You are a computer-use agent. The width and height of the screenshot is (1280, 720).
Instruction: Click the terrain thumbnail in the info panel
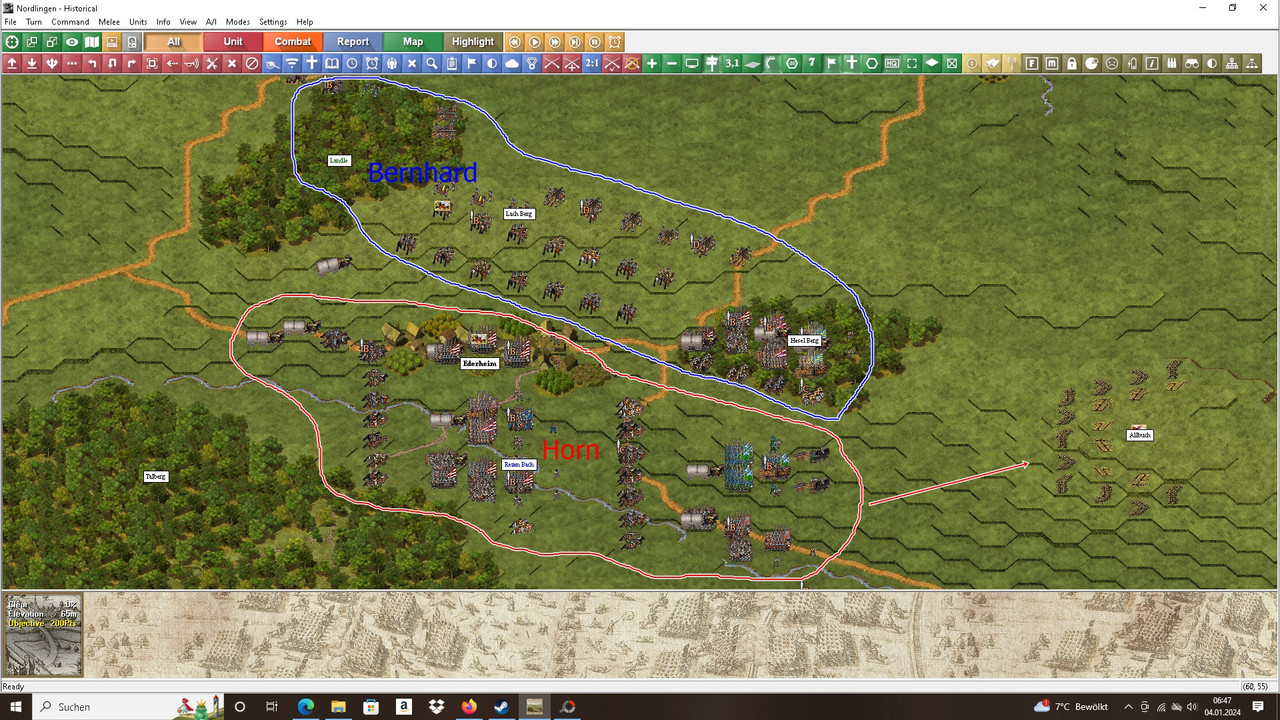pyautogui.click(x=43, y=636)
